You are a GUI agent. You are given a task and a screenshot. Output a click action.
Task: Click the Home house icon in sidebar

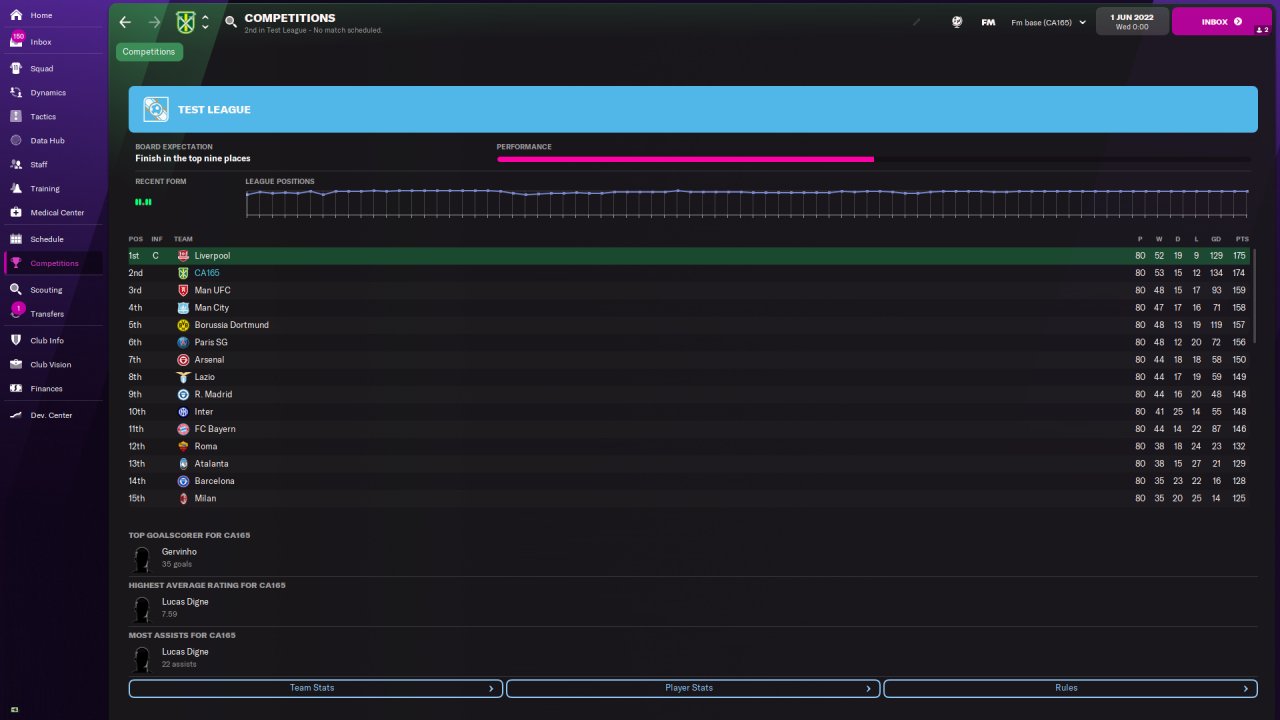click(16, 16)
